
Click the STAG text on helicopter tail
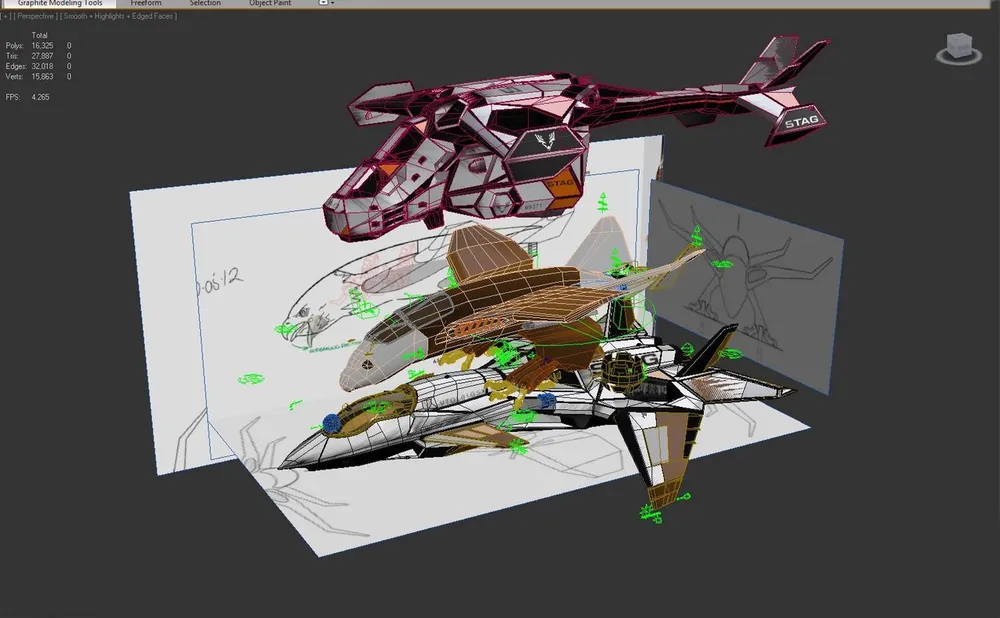point(800,121)
